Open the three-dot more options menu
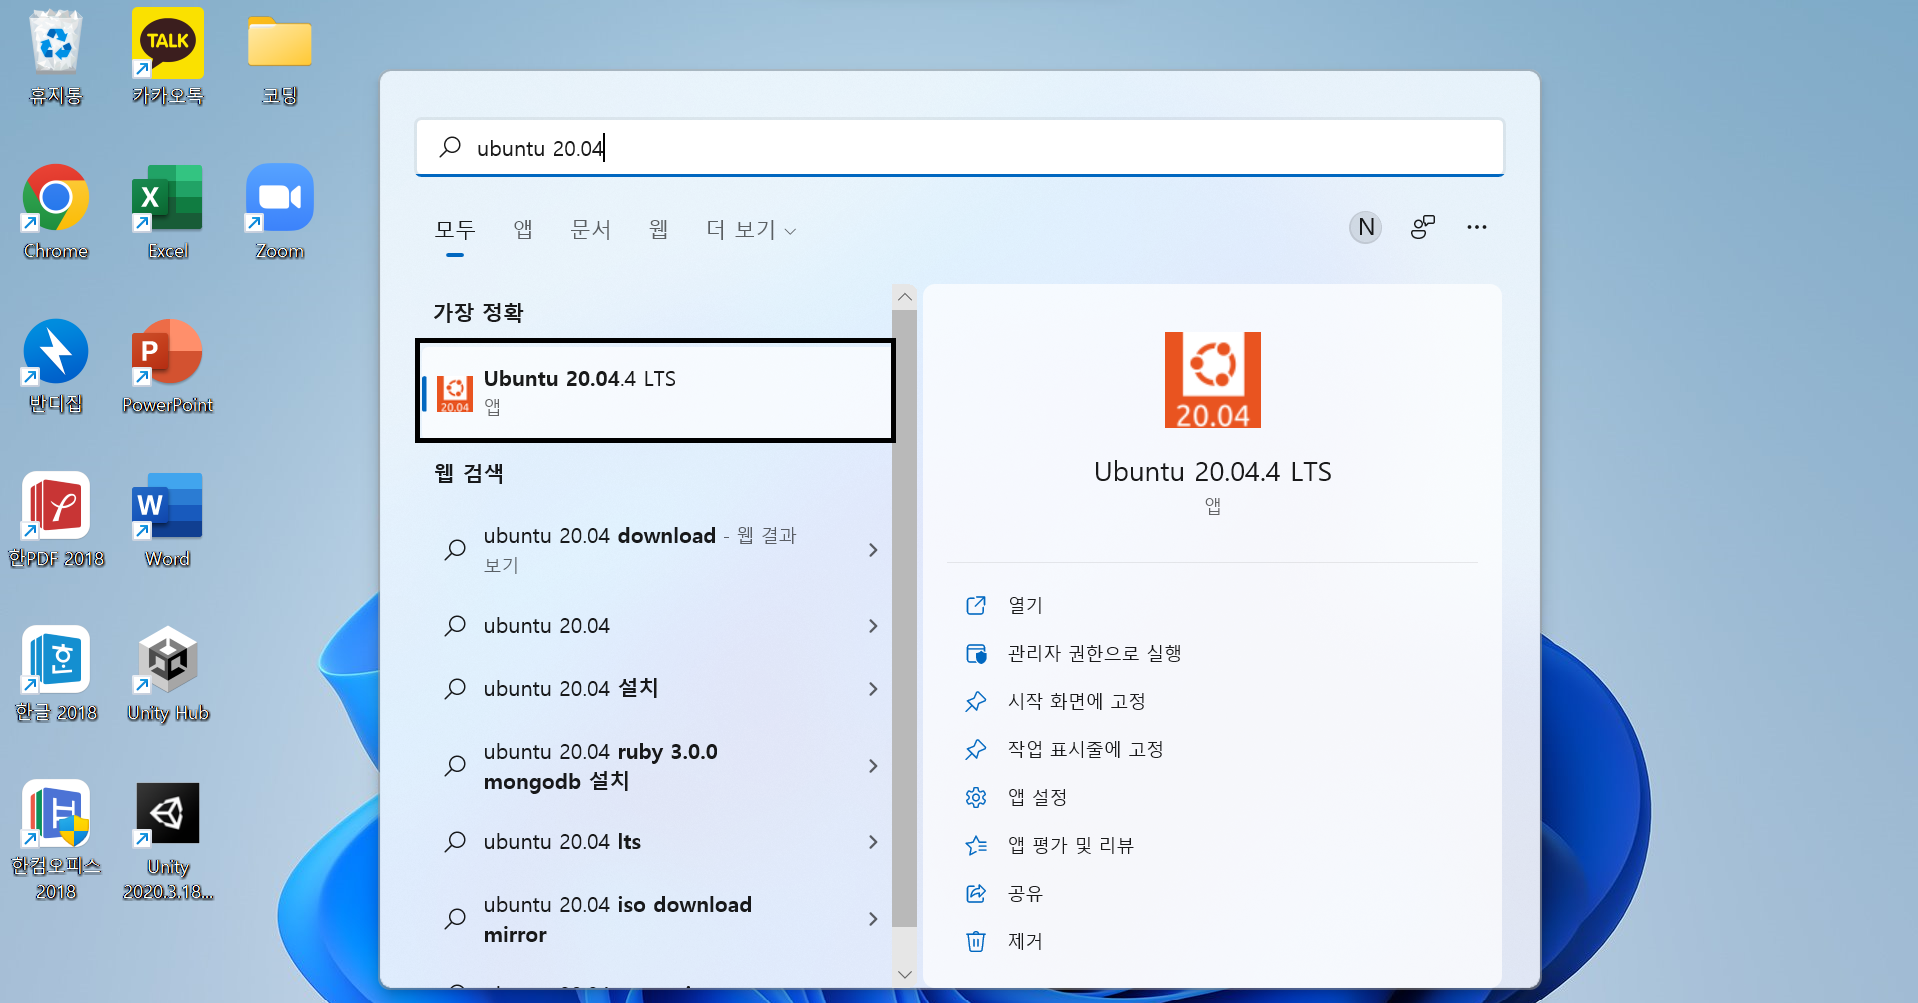Screen dimensions: 1918x1003 click(x=1477, y=228)
